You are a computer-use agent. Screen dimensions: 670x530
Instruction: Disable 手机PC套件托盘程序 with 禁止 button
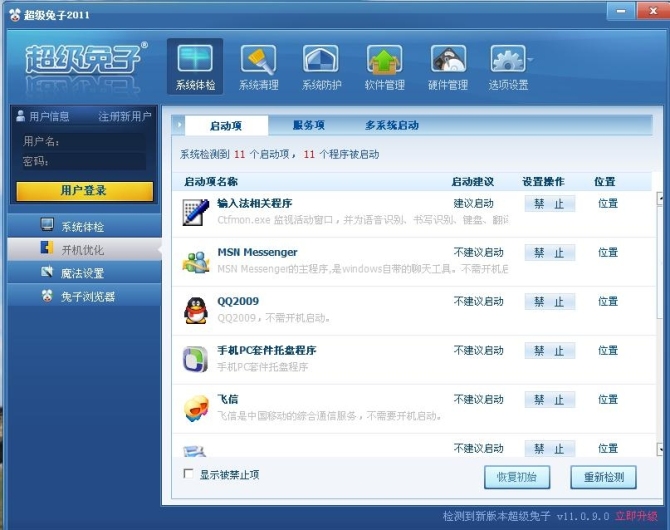(x=550, y=351)
